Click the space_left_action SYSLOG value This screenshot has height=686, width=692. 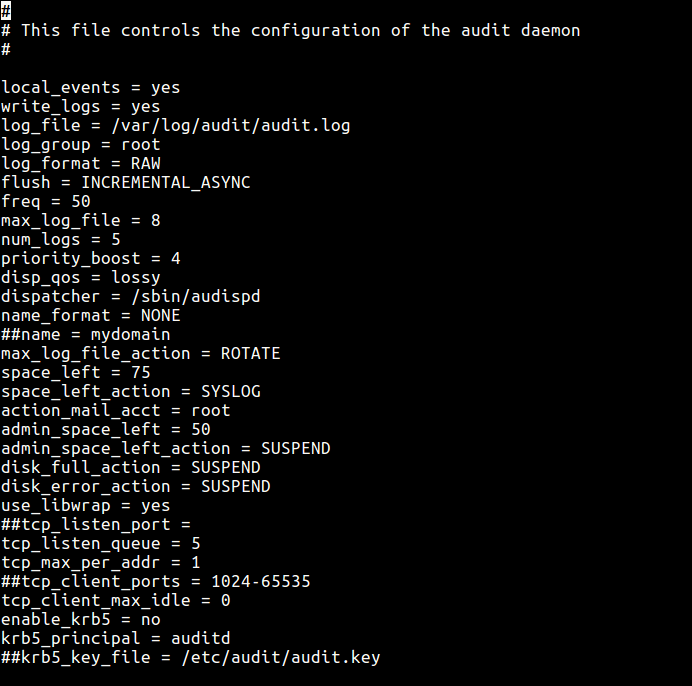230,391
